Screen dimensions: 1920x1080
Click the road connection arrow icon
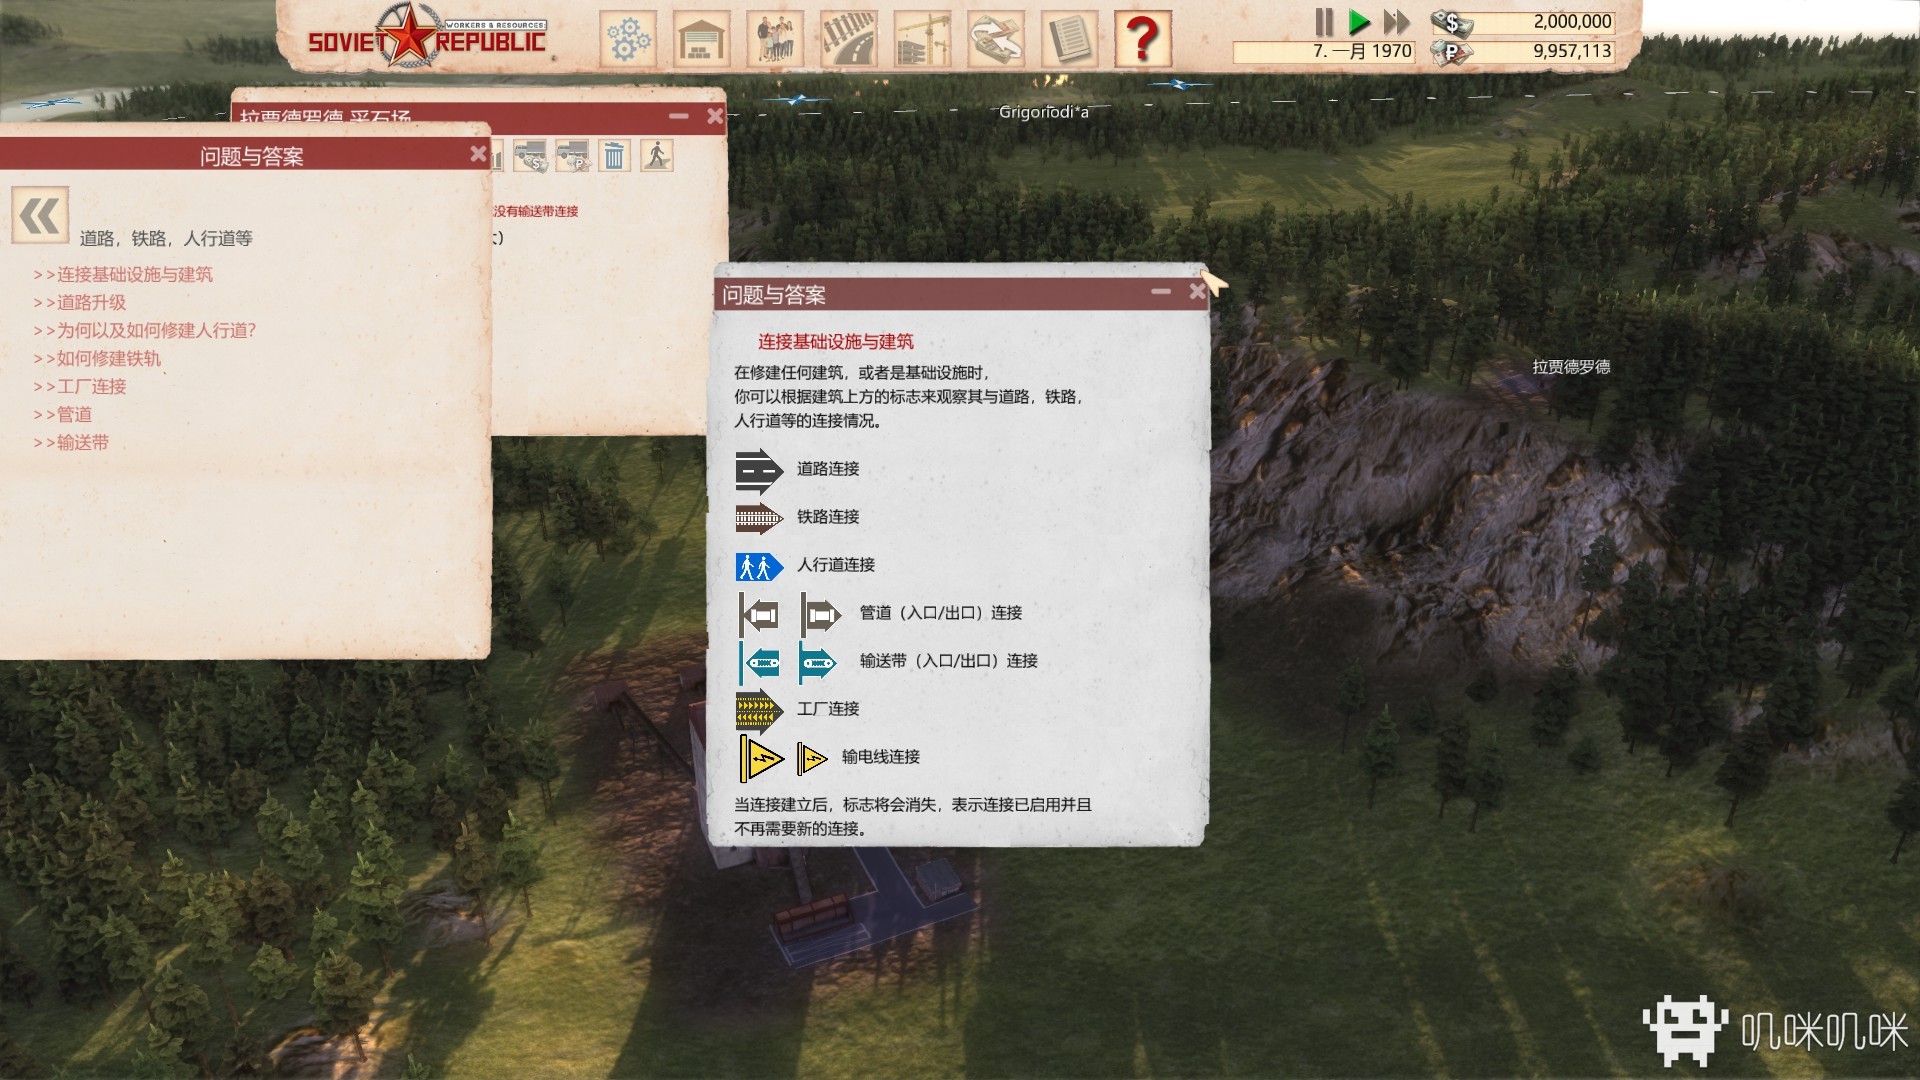point(759,470)
